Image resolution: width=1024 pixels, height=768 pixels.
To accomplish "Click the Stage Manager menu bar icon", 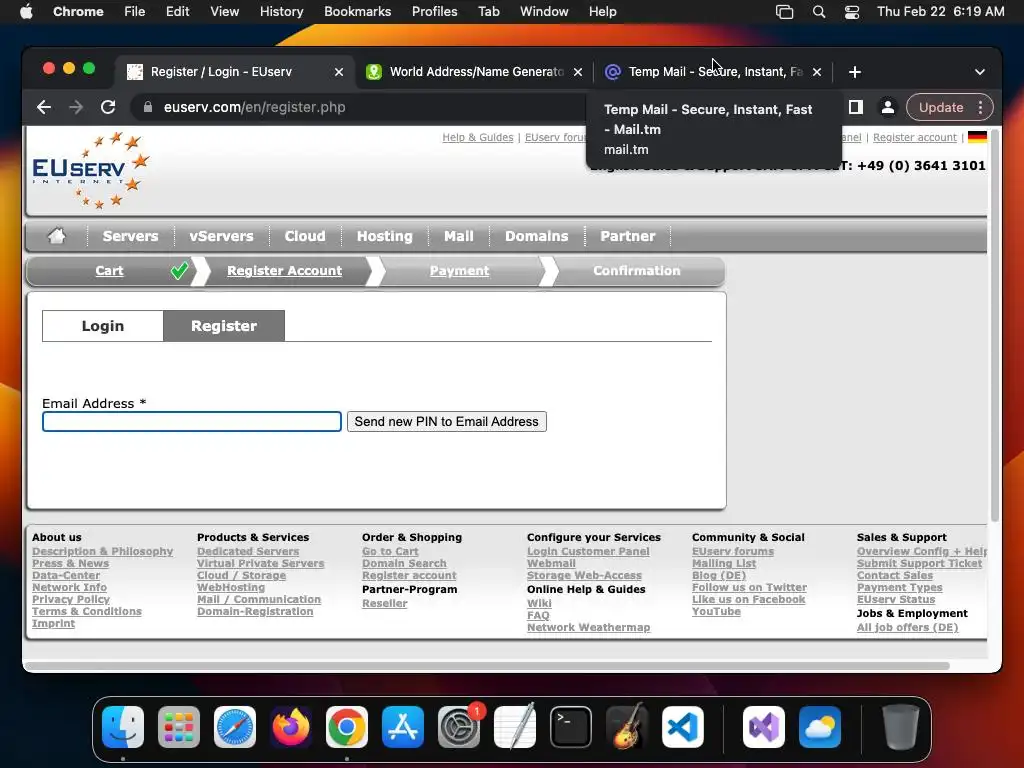I will pyautogui.click(x=784, y=12).
